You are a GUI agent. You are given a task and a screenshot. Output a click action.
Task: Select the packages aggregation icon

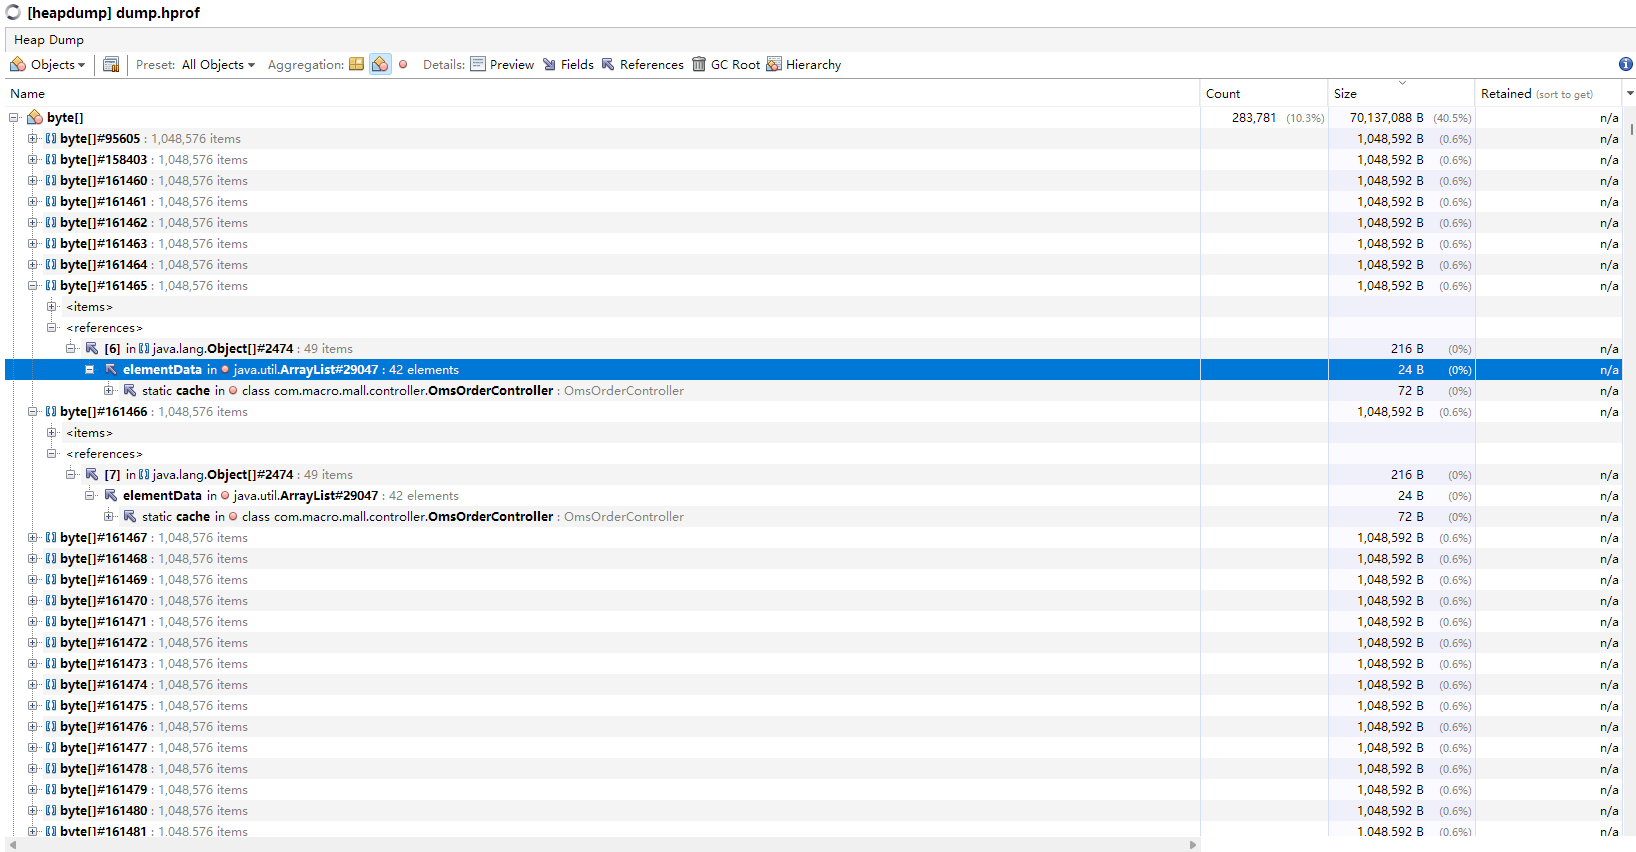pos(356,64)
